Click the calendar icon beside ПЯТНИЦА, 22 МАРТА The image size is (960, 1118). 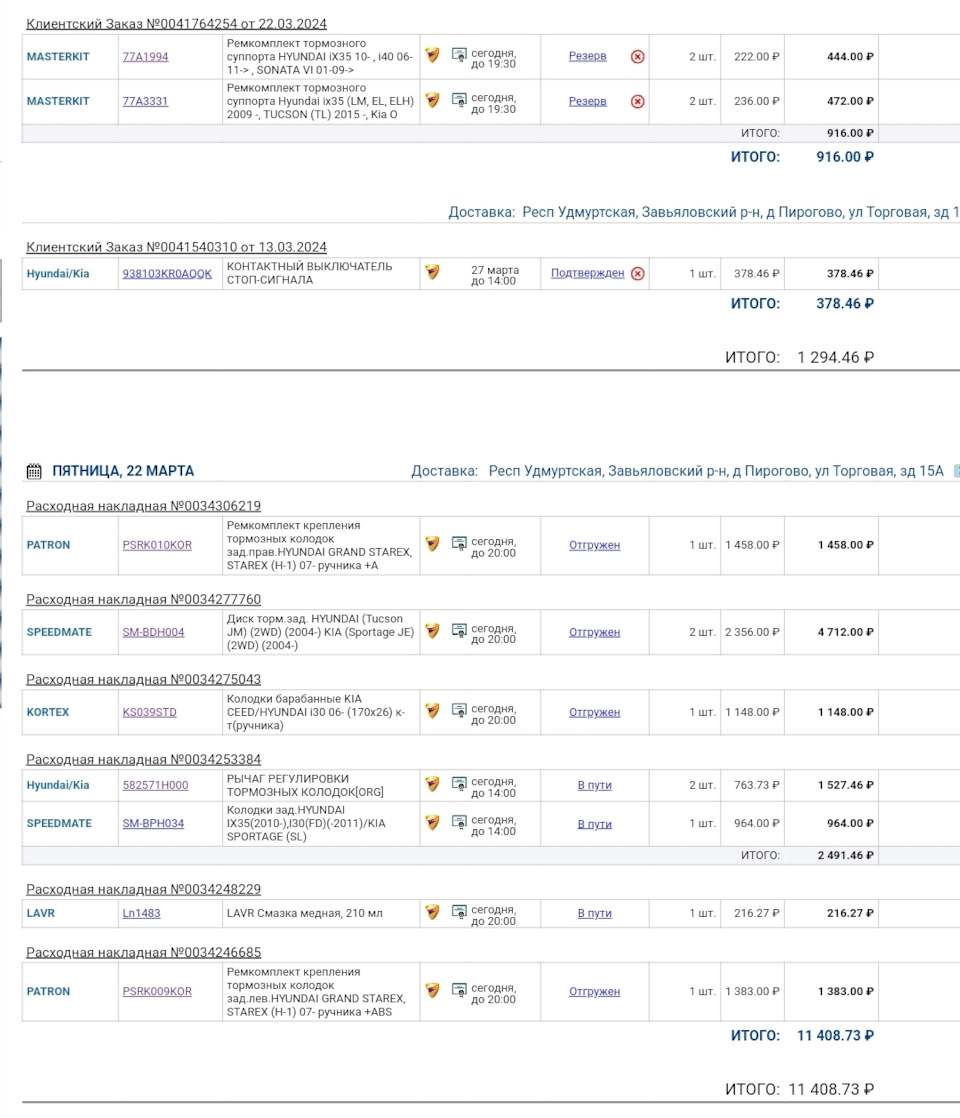(34, 471)
